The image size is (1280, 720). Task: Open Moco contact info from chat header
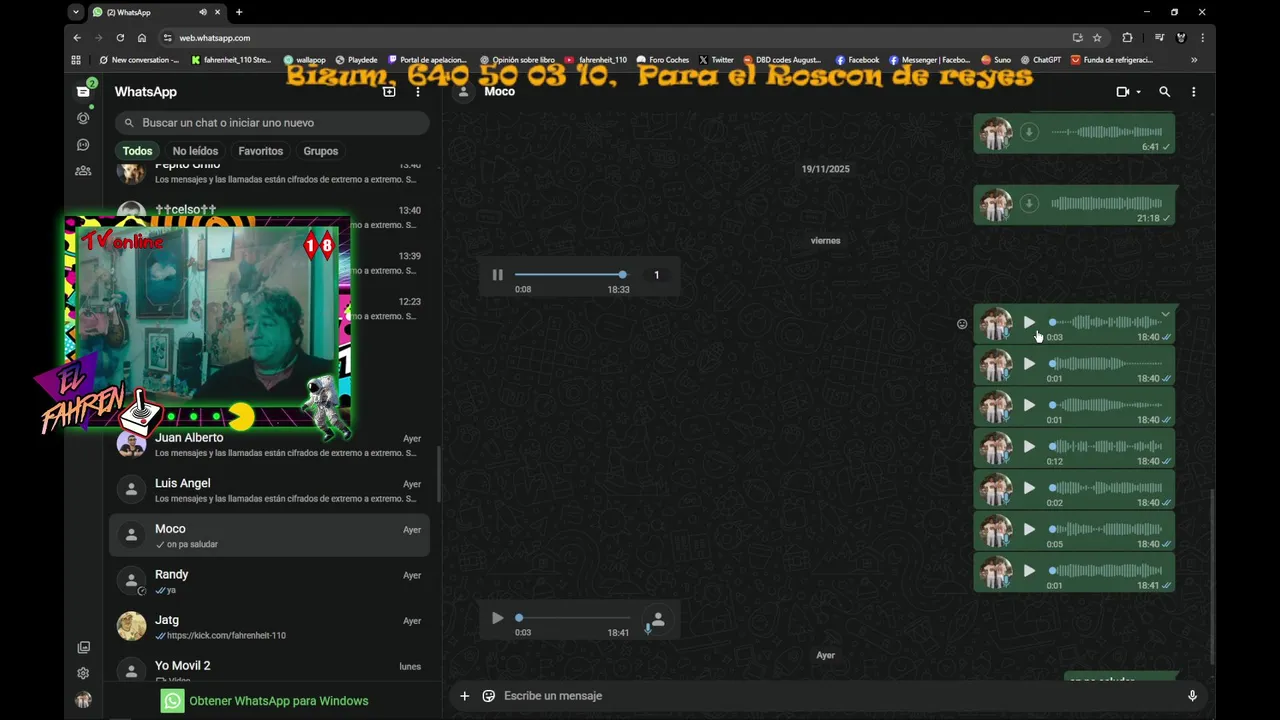(x=499, y=91)
